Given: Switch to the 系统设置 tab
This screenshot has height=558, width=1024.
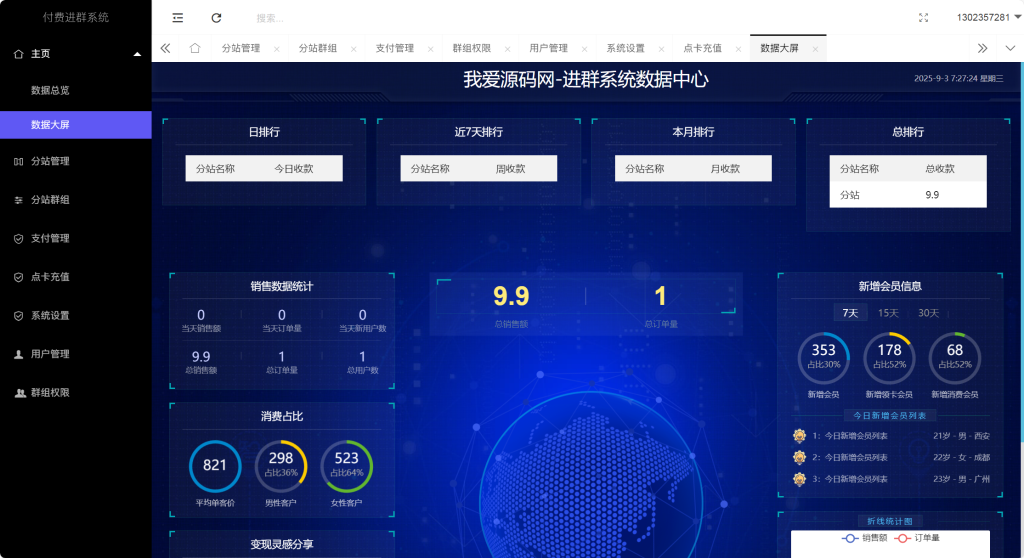Looking at the screenshot, I should tap(626, 48).
